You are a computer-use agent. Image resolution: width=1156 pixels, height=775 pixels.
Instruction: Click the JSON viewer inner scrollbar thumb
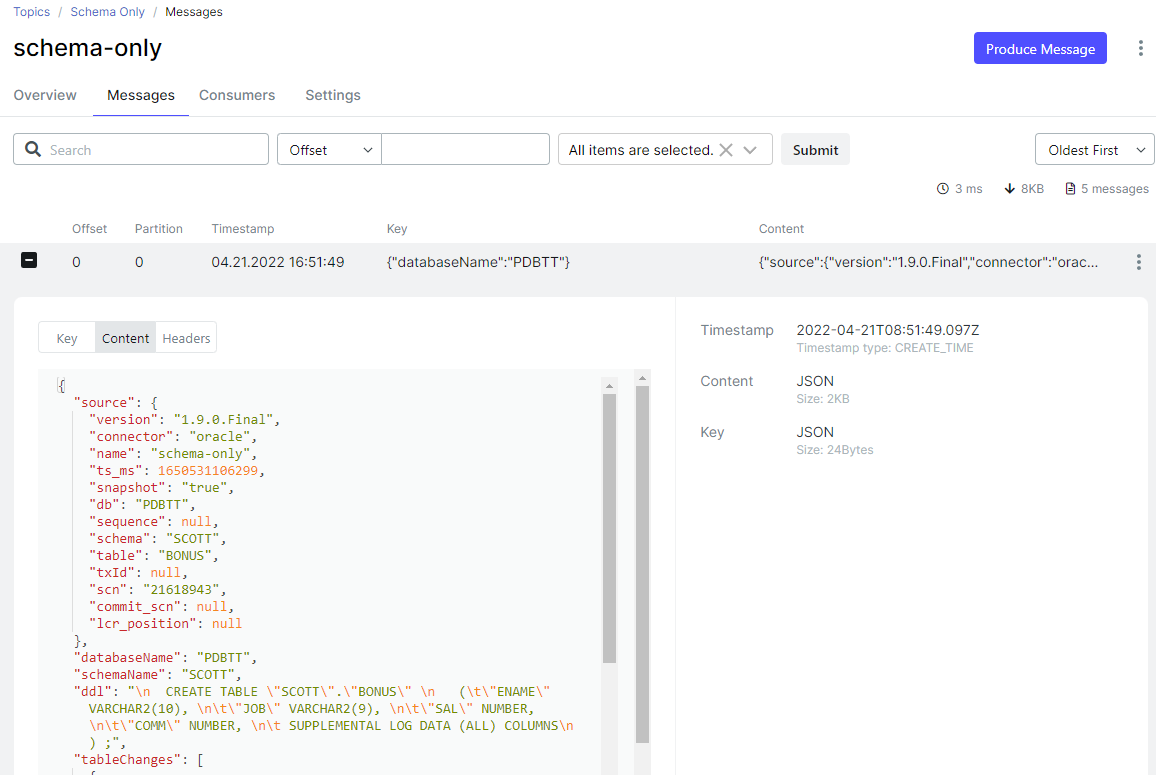tap(609, 528)
